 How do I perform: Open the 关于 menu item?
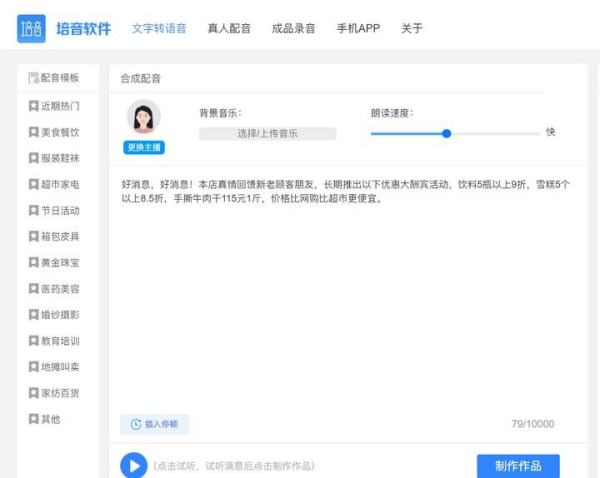click(x=412, y=28)
